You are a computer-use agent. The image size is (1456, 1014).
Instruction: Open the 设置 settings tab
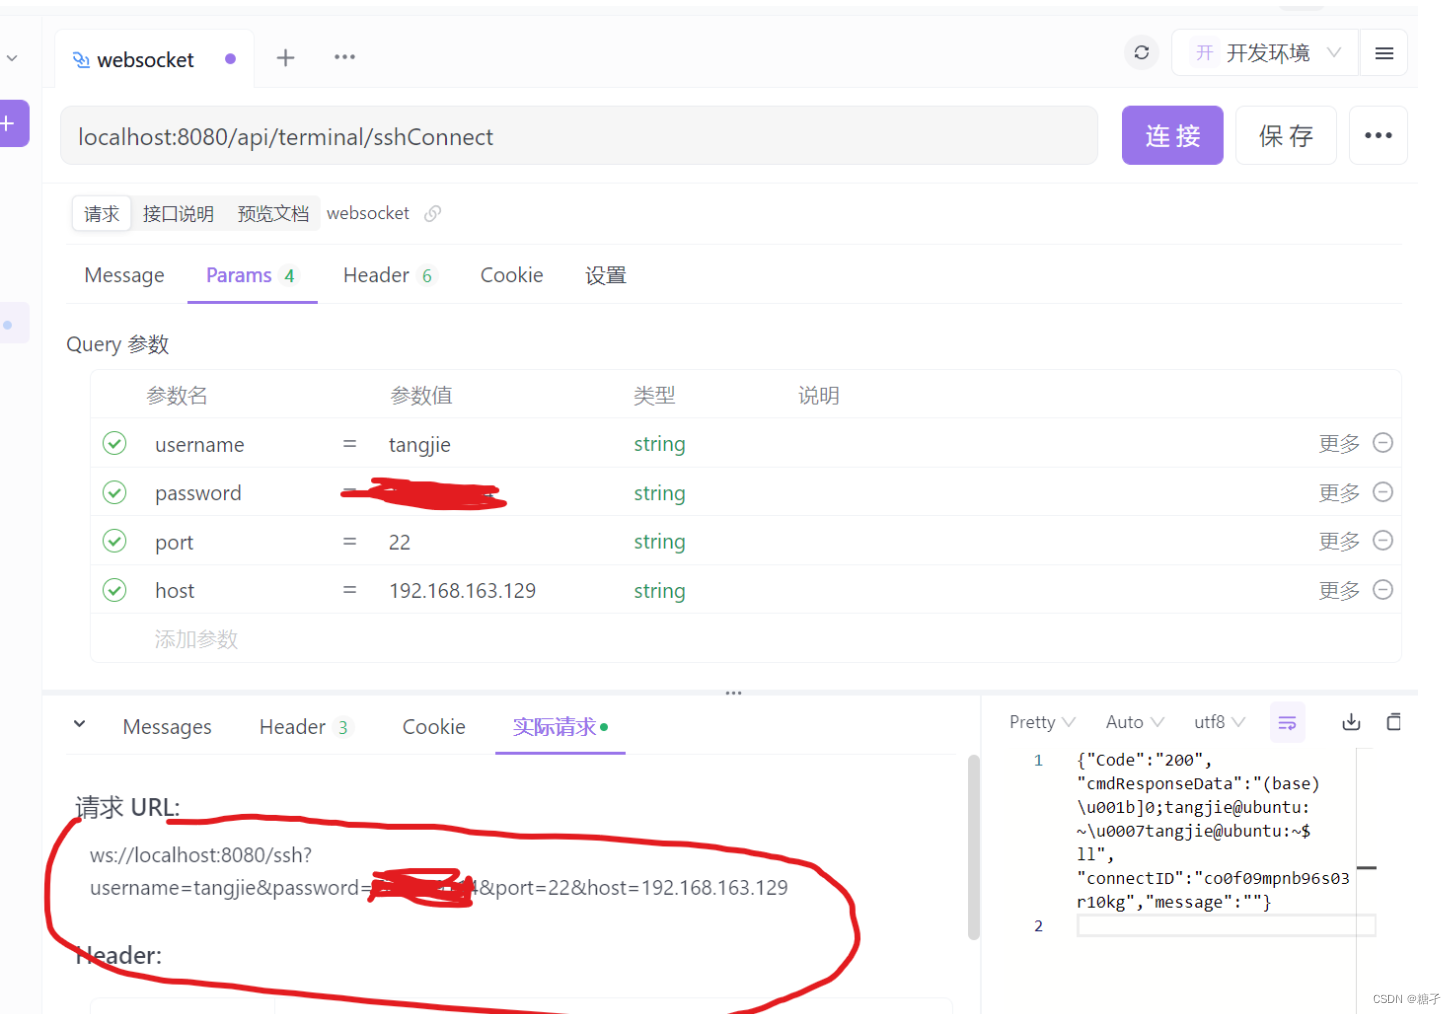[605, 275]
